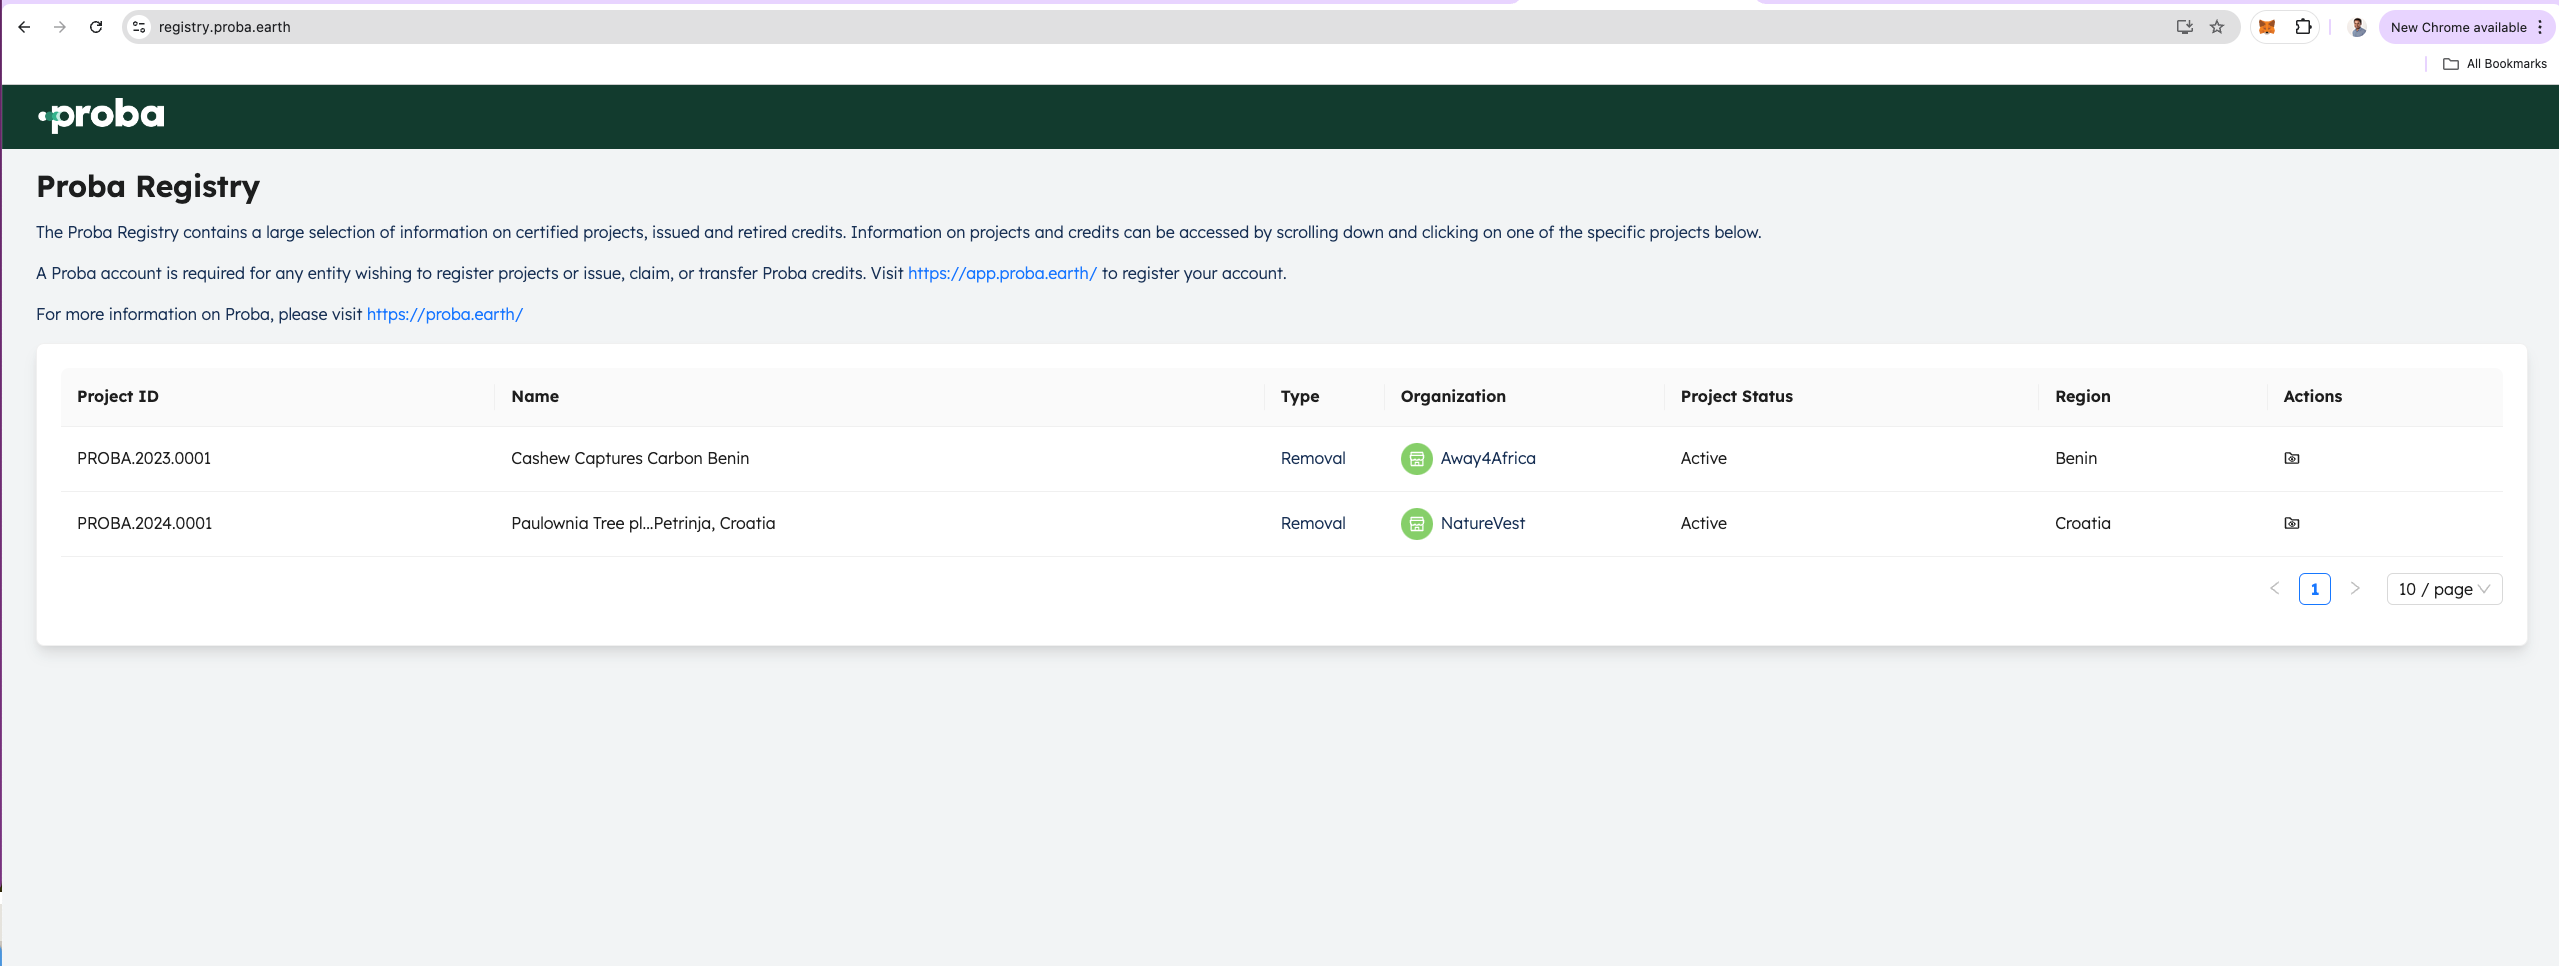
Task: Open the Chrome three-dots menu
Action: pyautogui.click(x=2540, y=27)
